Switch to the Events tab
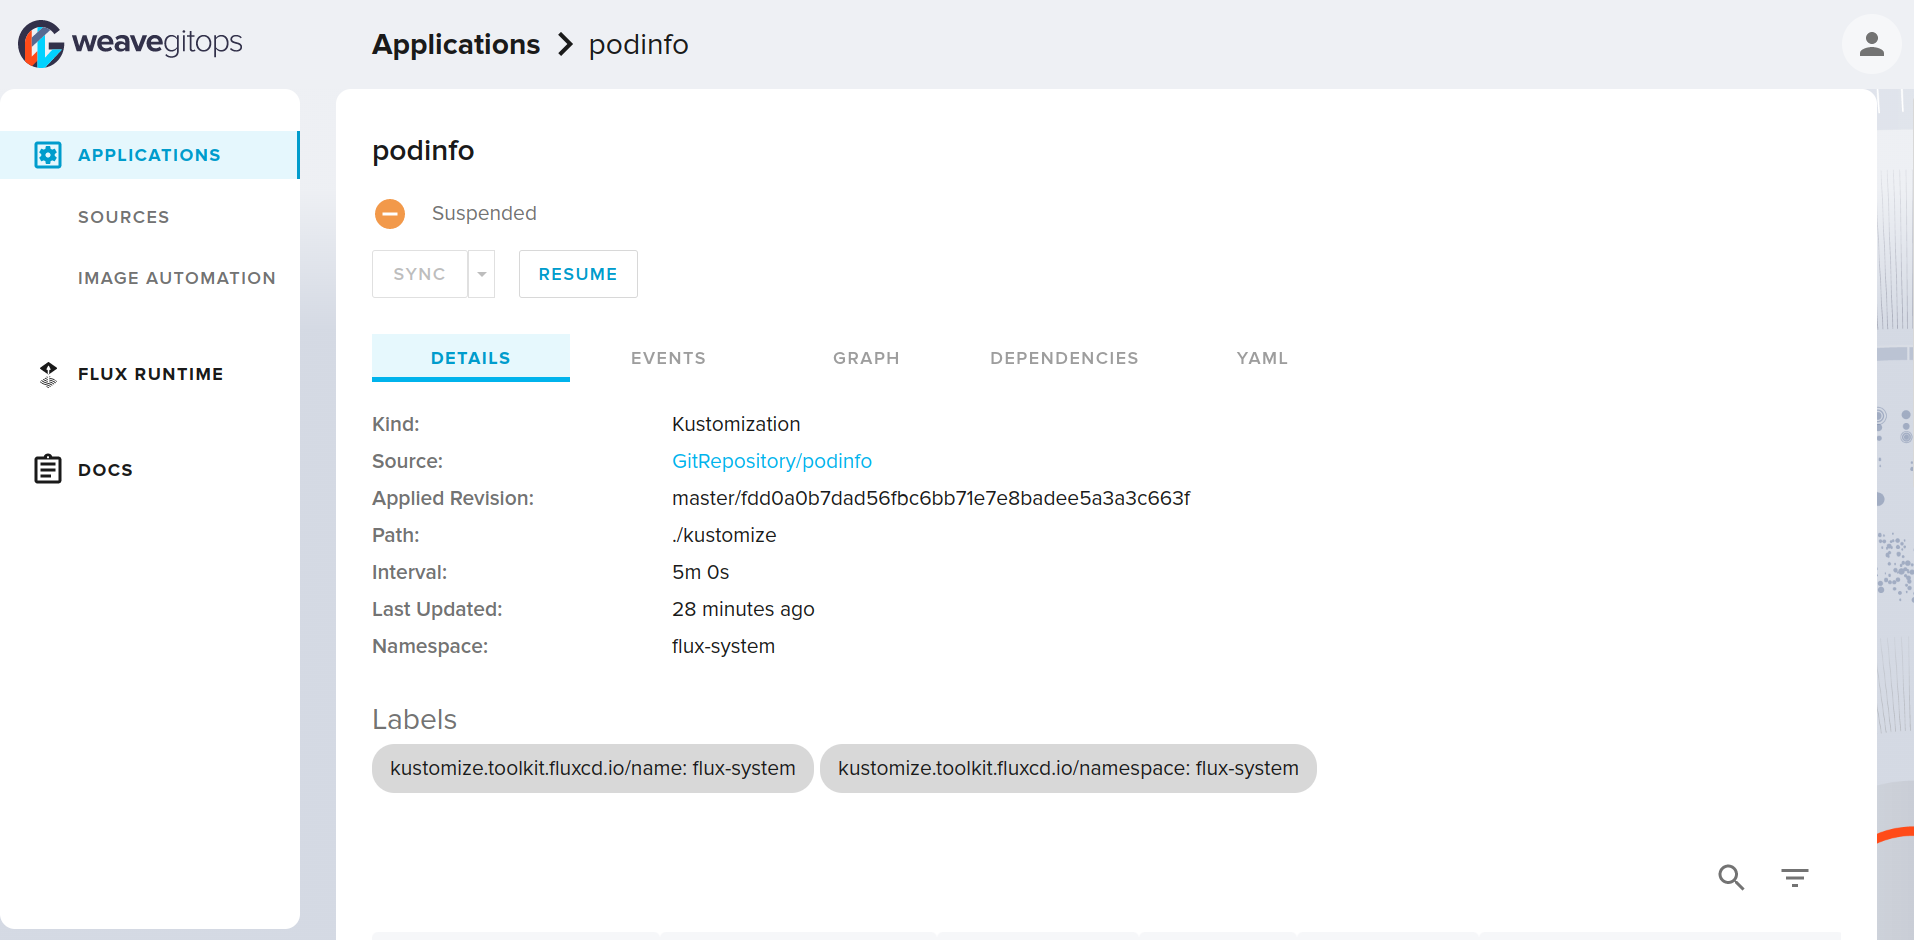This screenshot has width=1914, height=940. click(669, 358)
